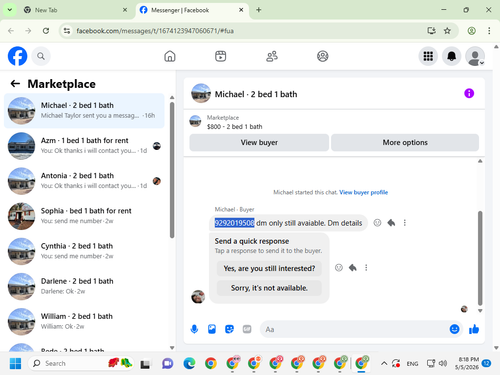
Task: Open the emoji picker in message box
Action: [454, 329]
